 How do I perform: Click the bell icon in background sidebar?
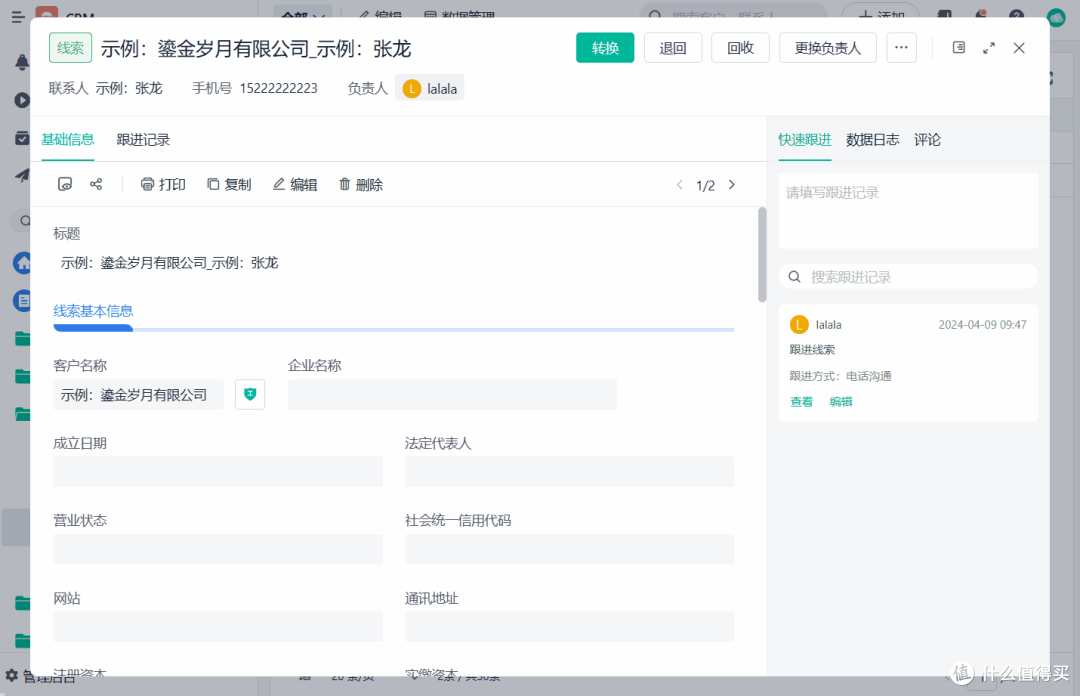22,62
